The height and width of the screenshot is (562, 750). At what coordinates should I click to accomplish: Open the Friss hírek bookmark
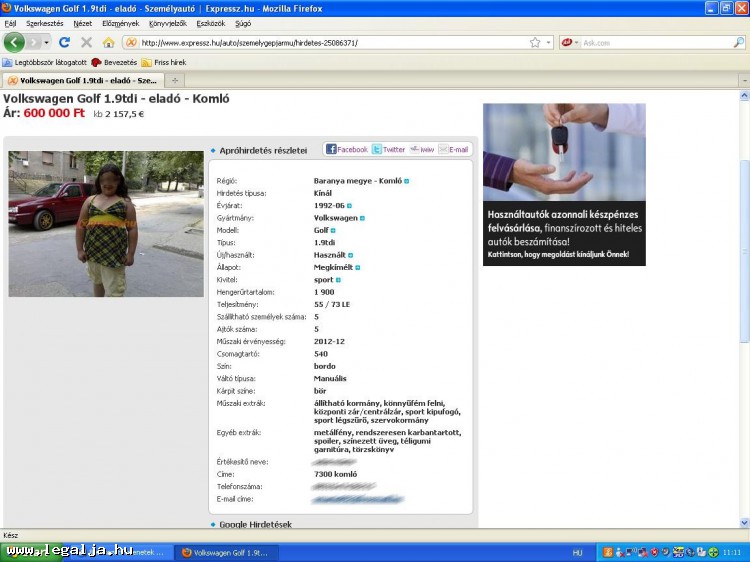pyautogui.click(x=163, y=62)
